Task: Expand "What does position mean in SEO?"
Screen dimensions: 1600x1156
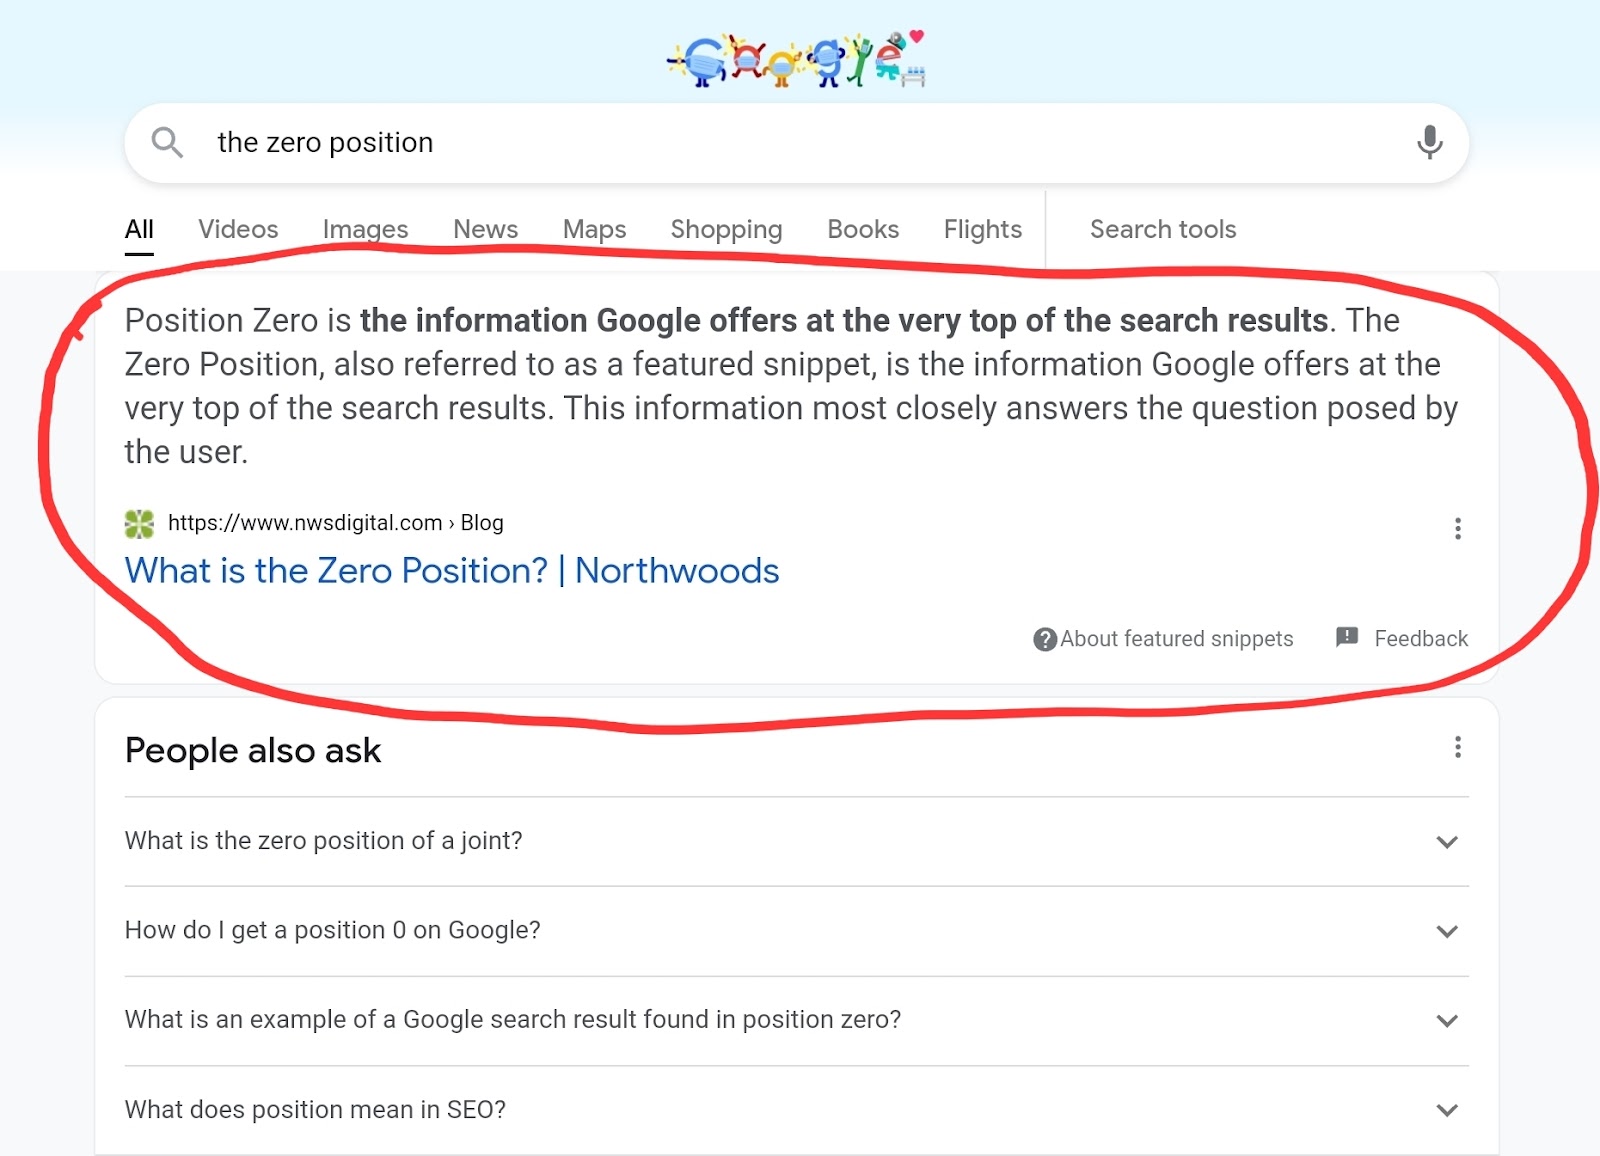Action: click(797, 1110)
